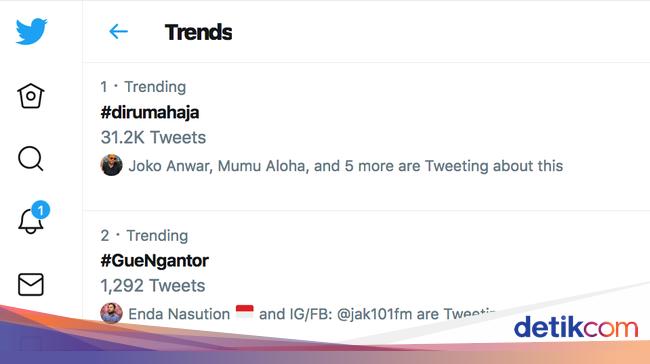Click the blue notification badge showing 1
The height and width of the screenshot is (364, 650).
click(41, 210)
